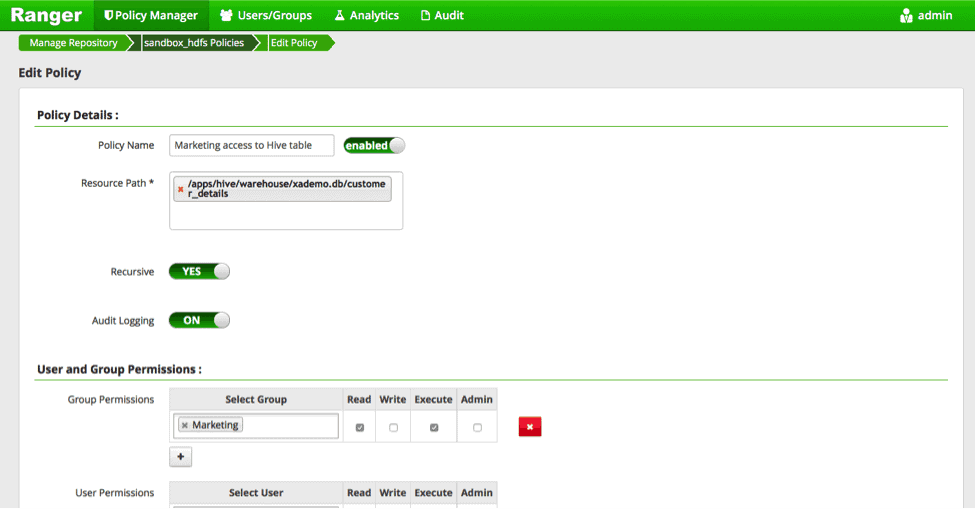Turn off the Audit Logging switch
Image resolution: width=975 pixels, height=509 pixels.
click(199, 321)
